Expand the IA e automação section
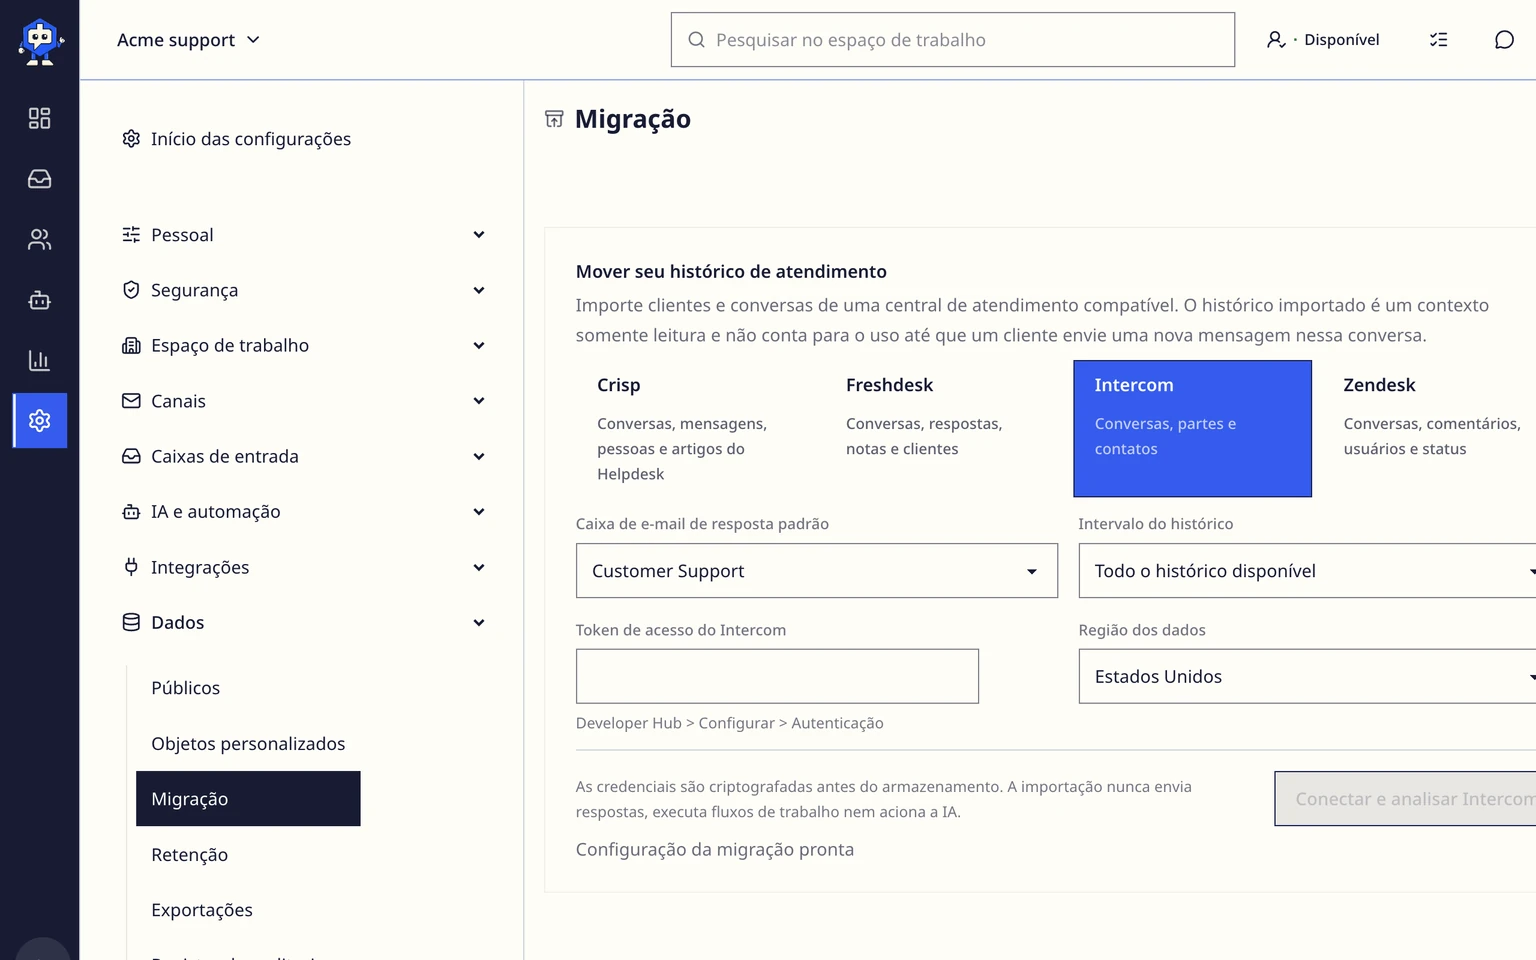 coord(304,512)
